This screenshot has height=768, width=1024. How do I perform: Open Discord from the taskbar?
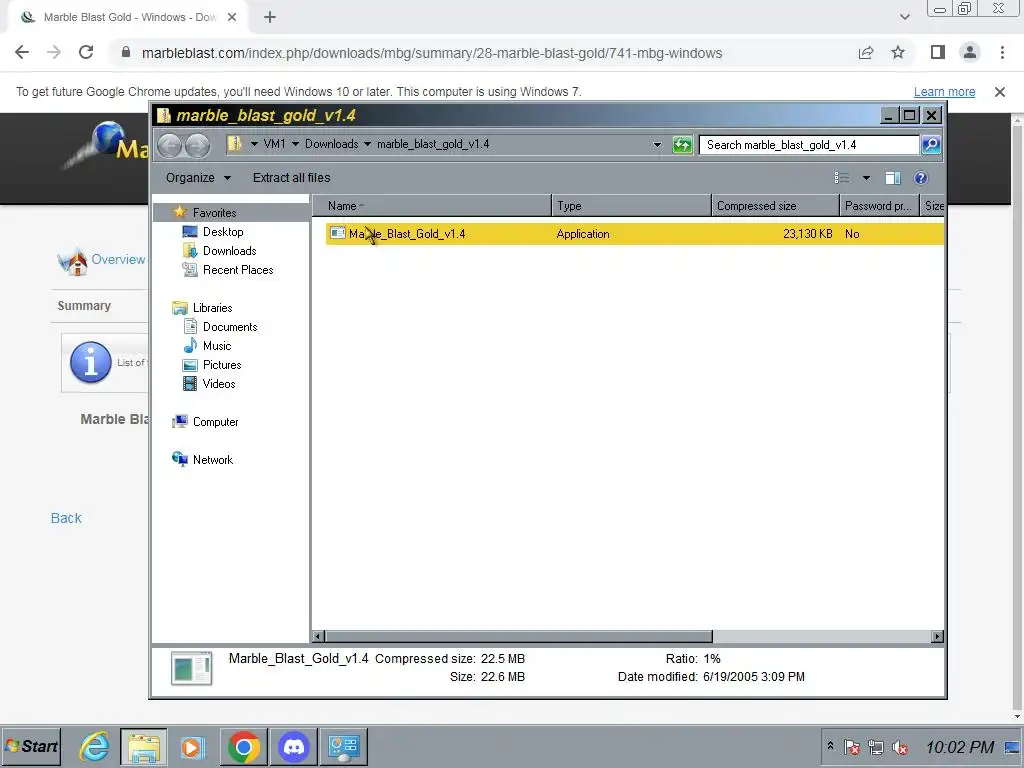click(293, 746)
